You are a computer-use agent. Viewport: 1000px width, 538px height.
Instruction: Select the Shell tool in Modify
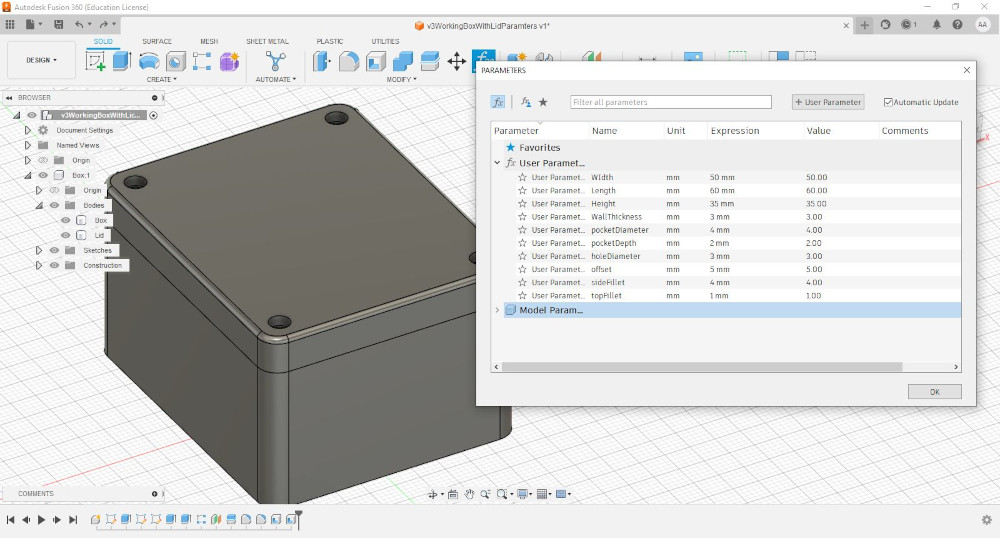pos(376,62)
